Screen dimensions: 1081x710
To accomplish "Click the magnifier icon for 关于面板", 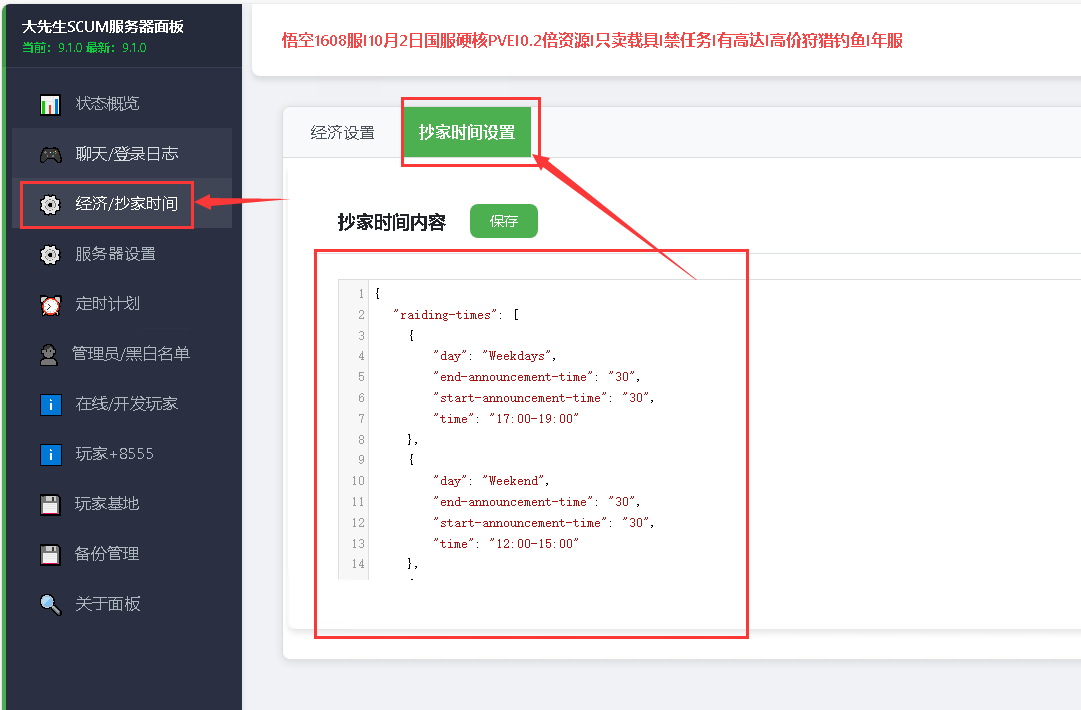I will pos(50,604).
